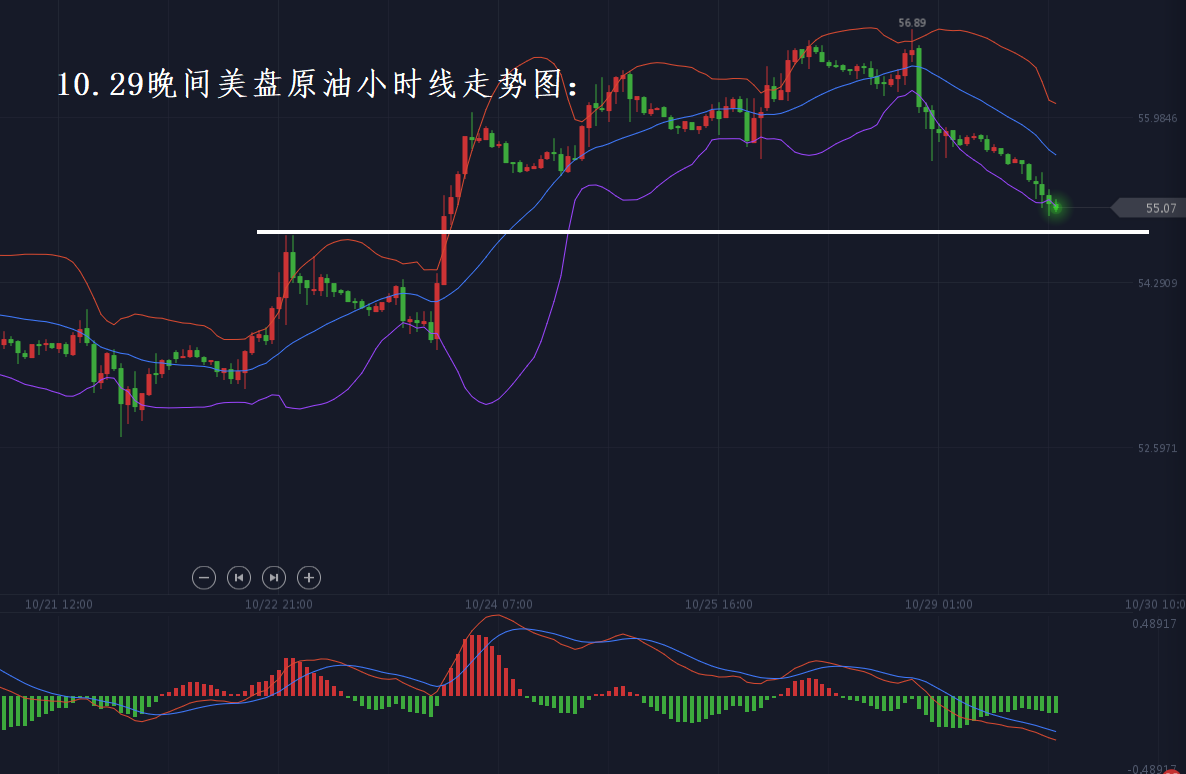
Task: Click the 10/21 12:00 time axis label
Action: coord(59,604)
